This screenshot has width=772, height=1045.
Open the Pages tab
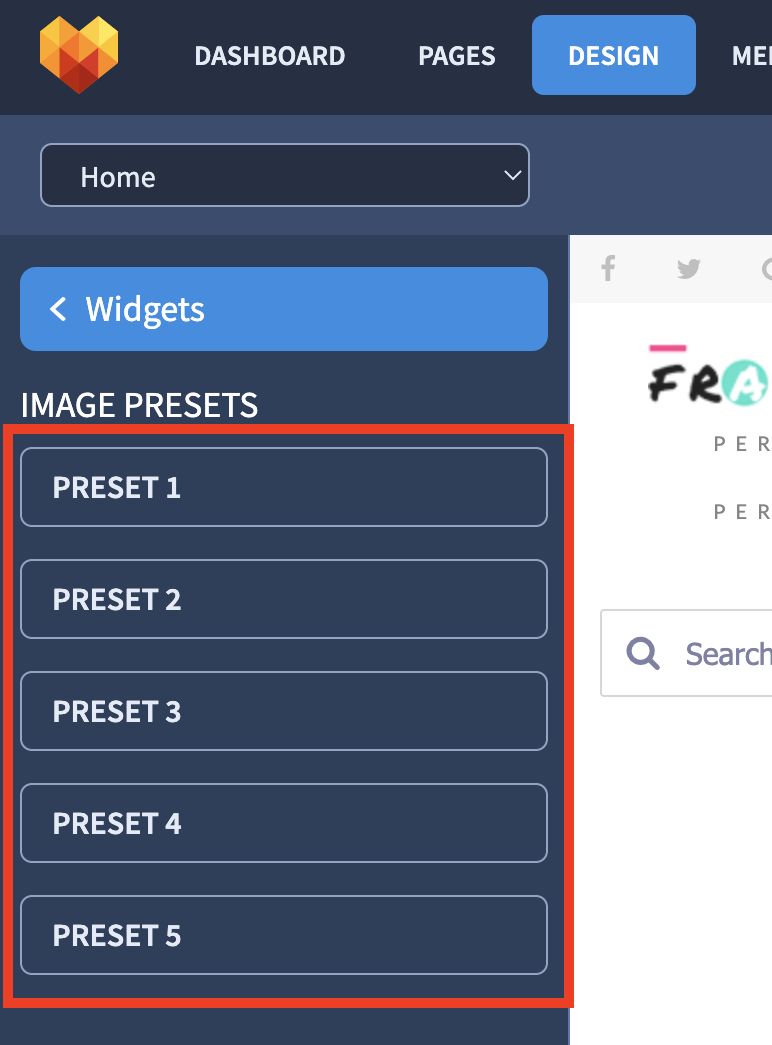pyautogui.click(x=457, y=55)
